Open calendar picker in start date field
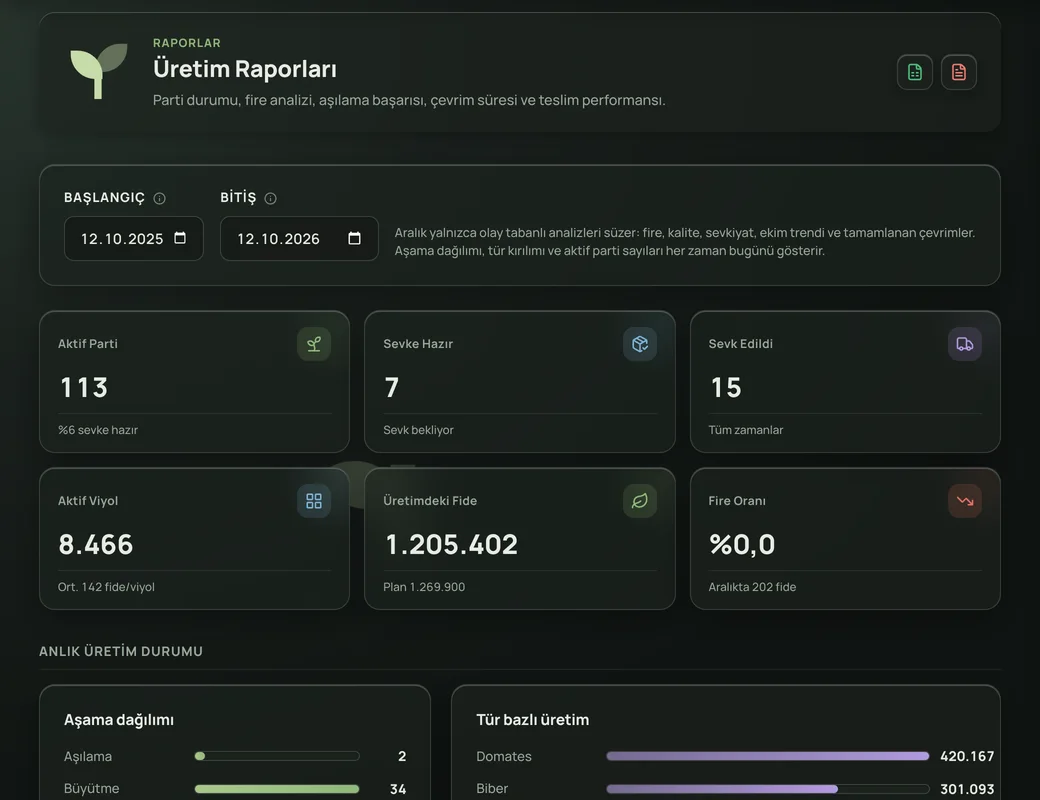This screenshot has height=800, width=1040. (180, 238)
